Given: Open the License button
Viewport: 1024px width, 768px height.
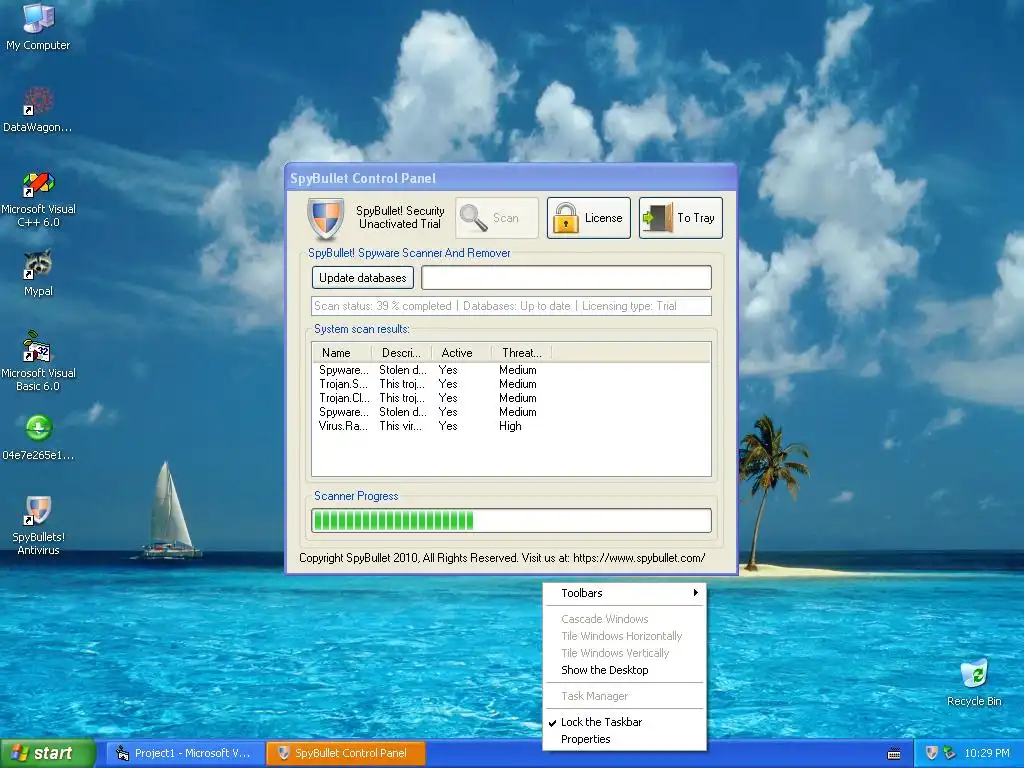Looking at the screenshot, I should click(588, 218).
